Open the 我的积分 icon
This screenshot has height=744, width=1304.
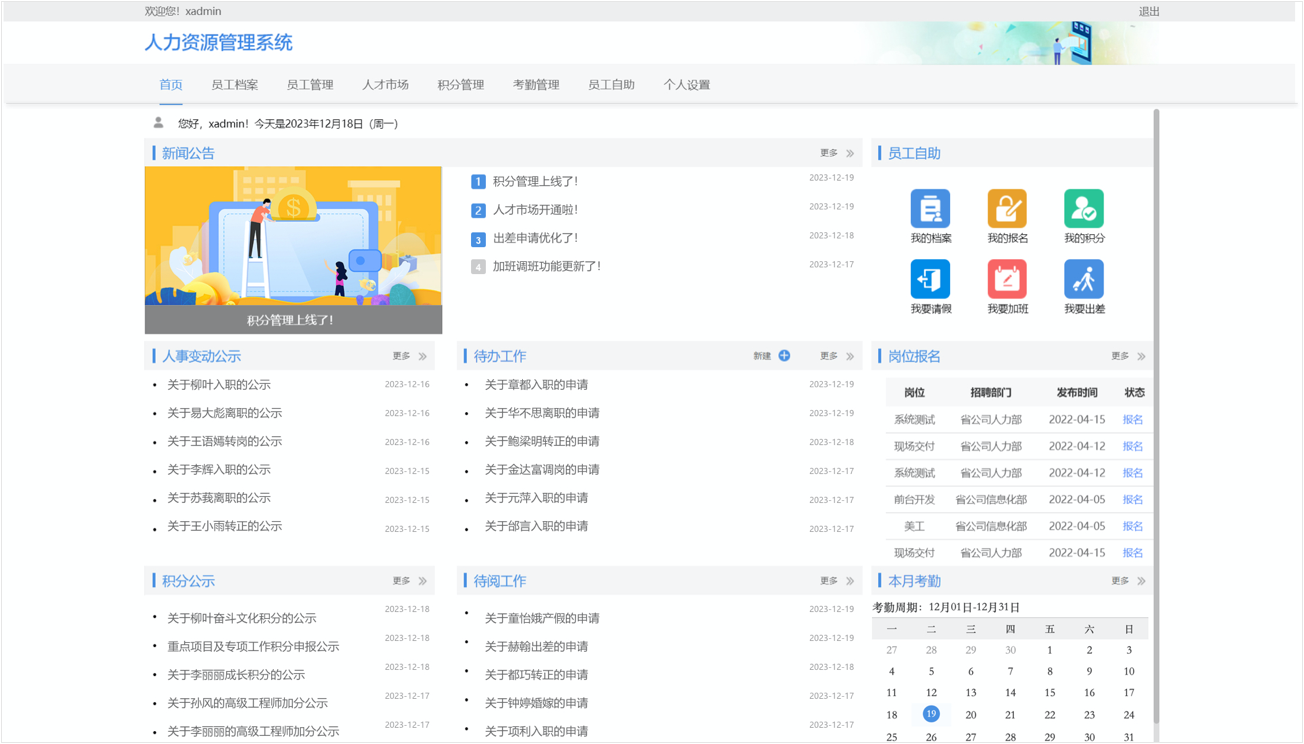click(1084, 209)
